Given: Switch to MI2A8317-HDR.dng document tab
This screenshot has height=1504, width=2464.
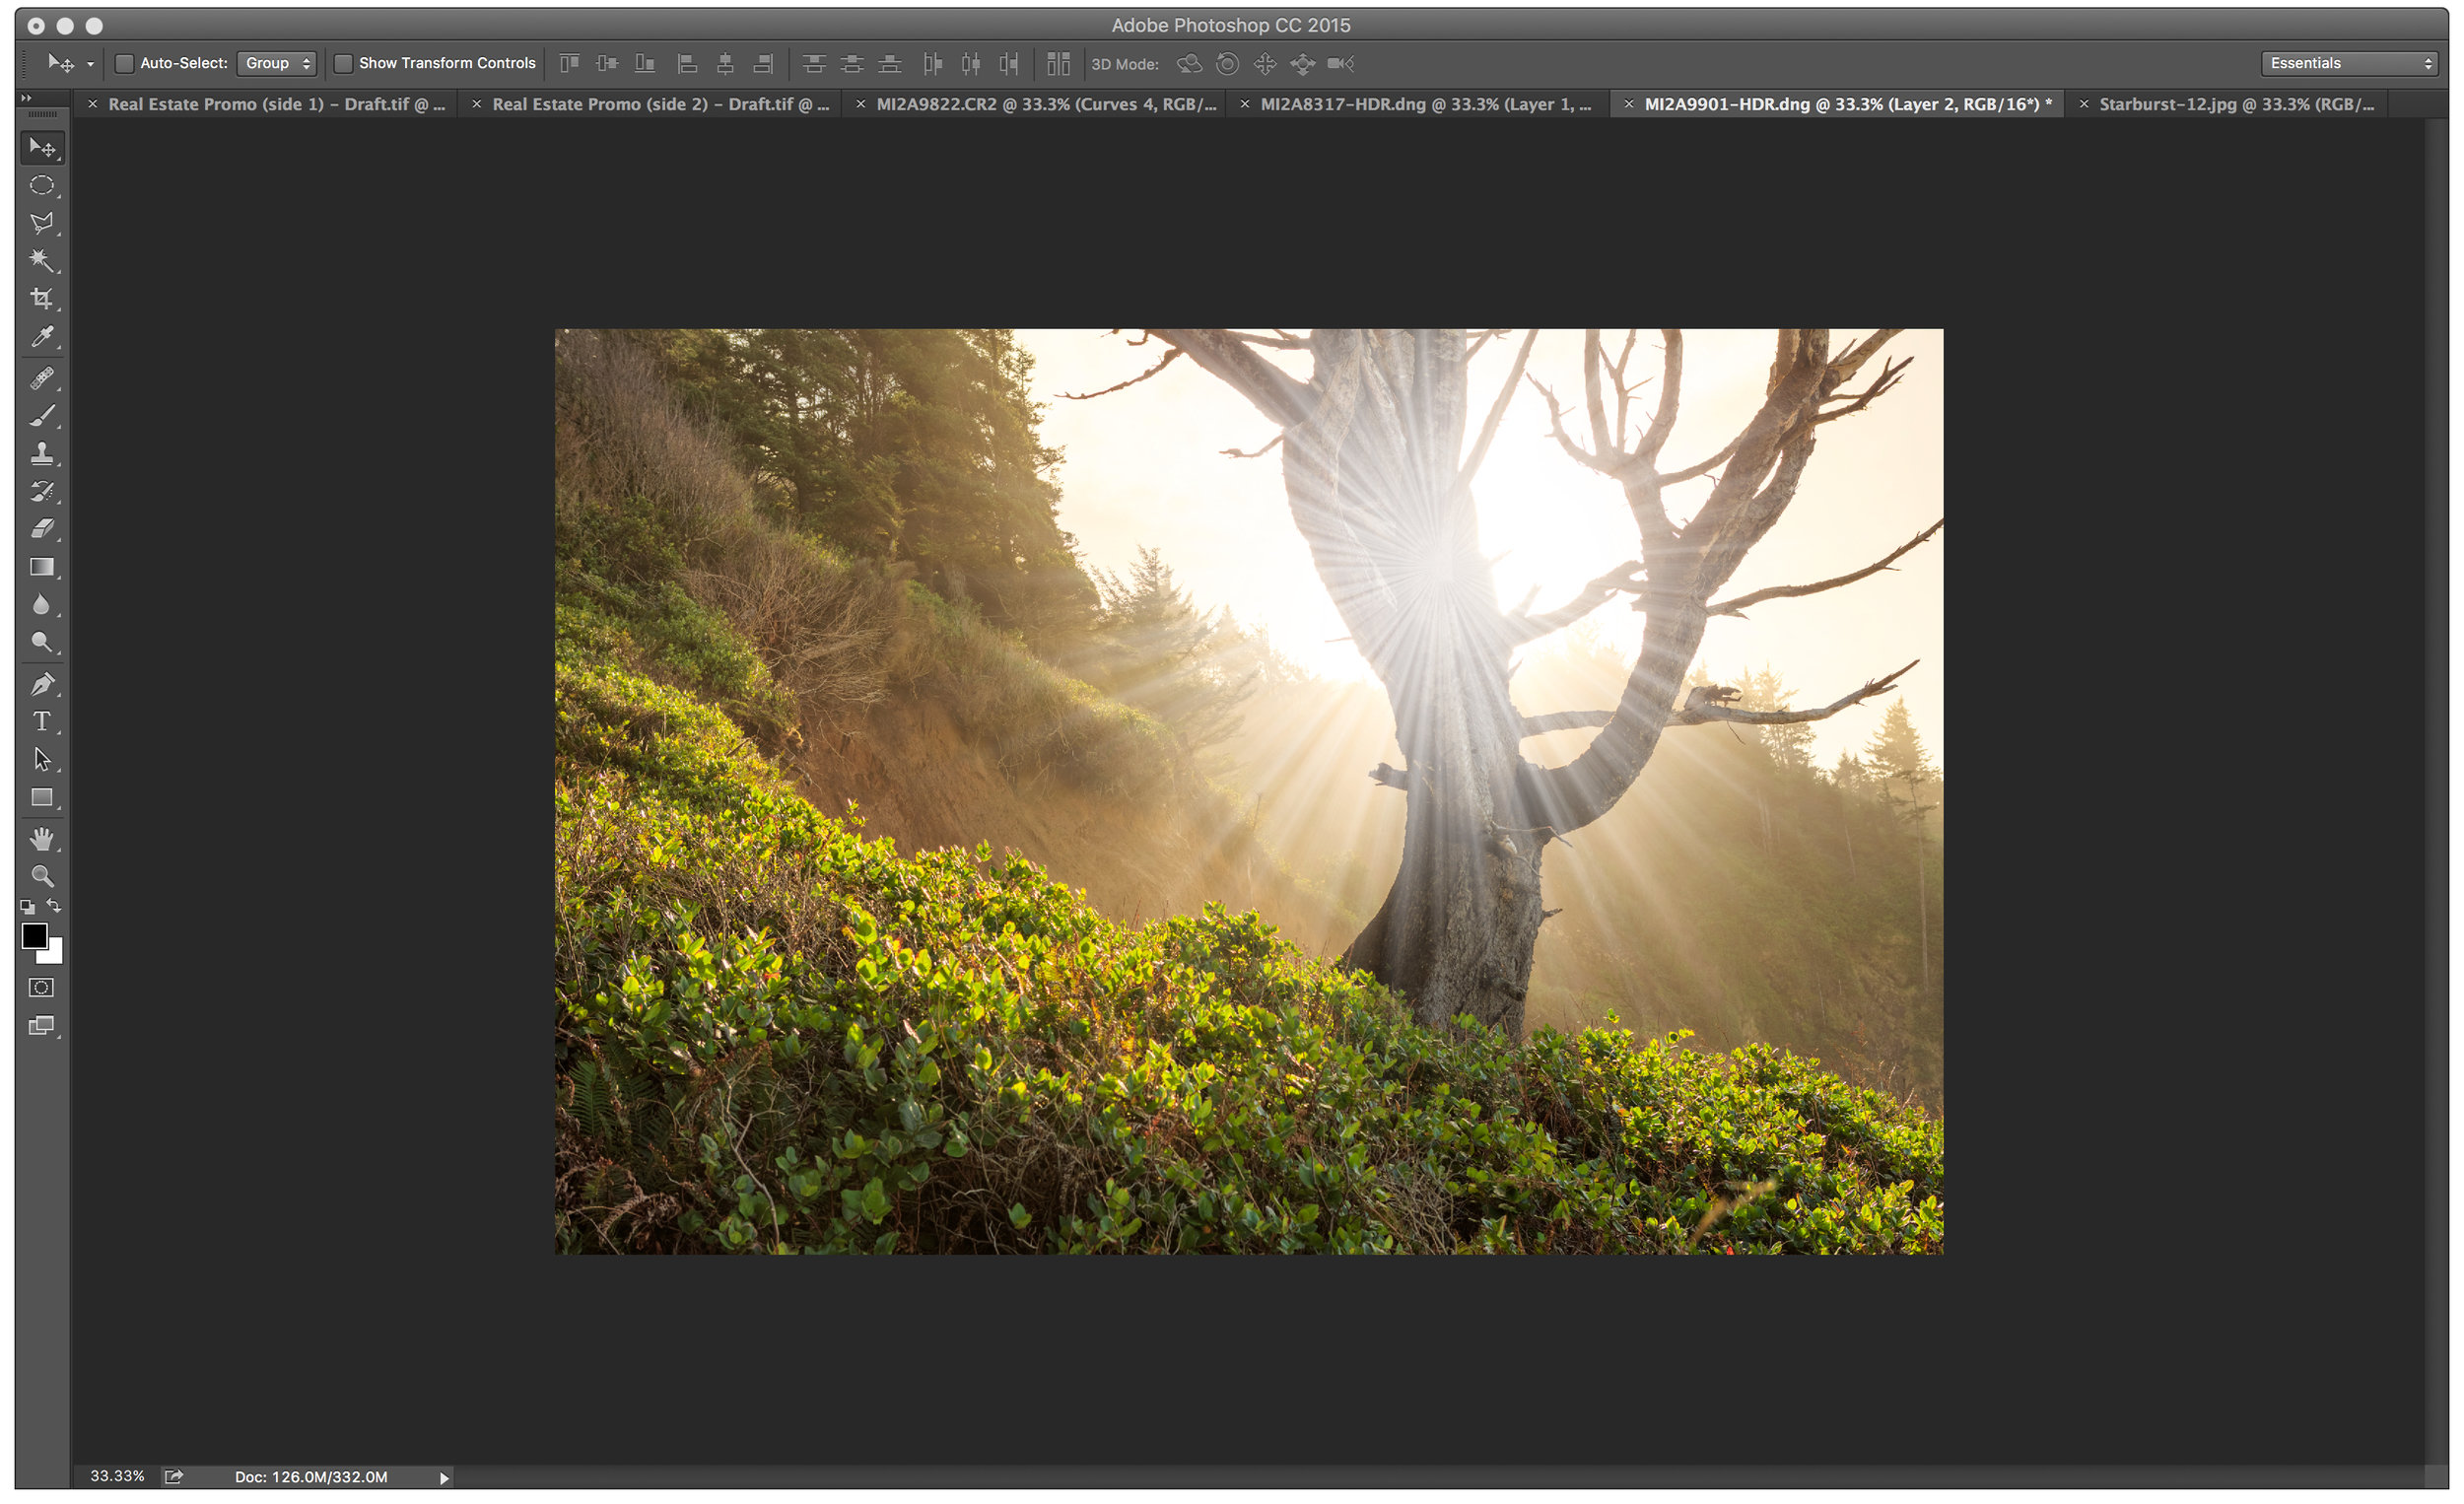Looking at the screenshot, I should 1426,104.
